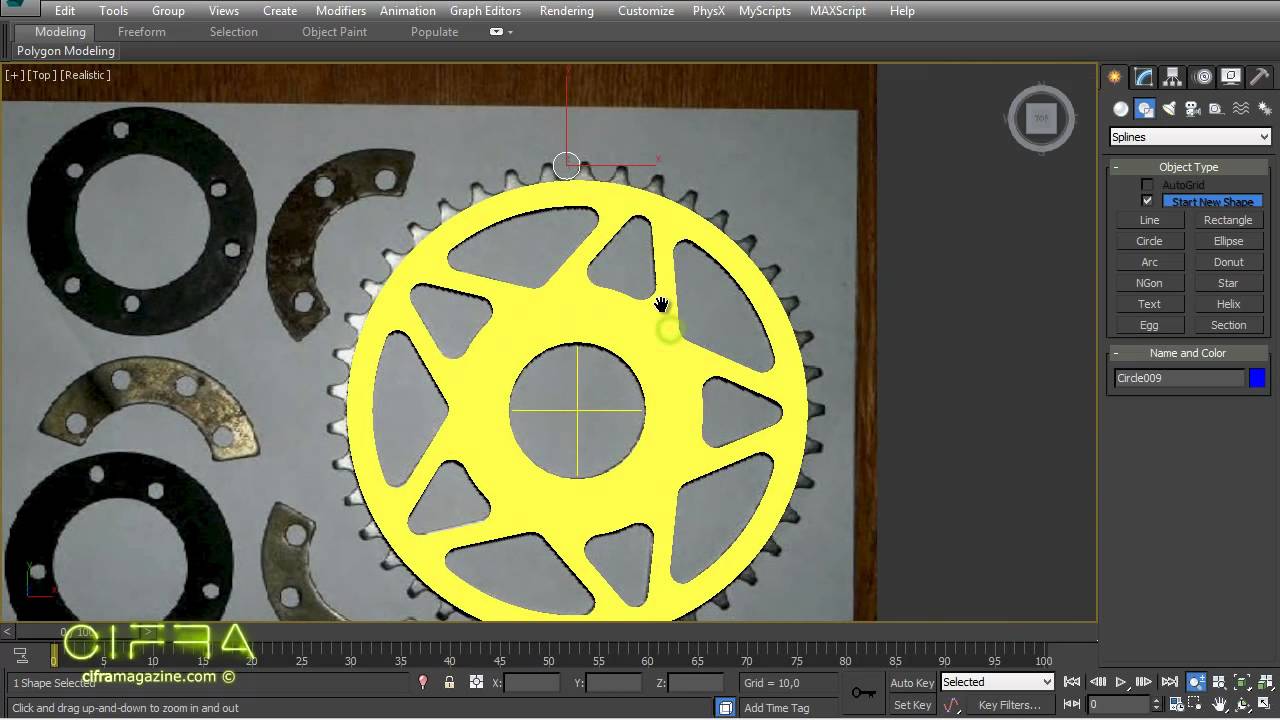
Task: Expand the Polygon Modeling panel
Action: (x=66, y=51)
